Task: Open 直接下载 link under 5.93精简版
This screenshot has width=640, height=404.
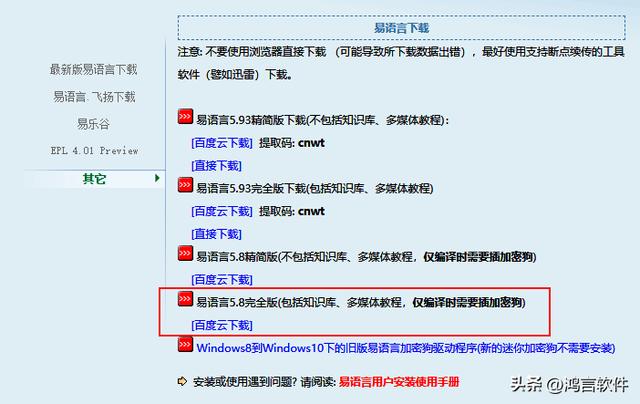Action: tap(216, 165)
